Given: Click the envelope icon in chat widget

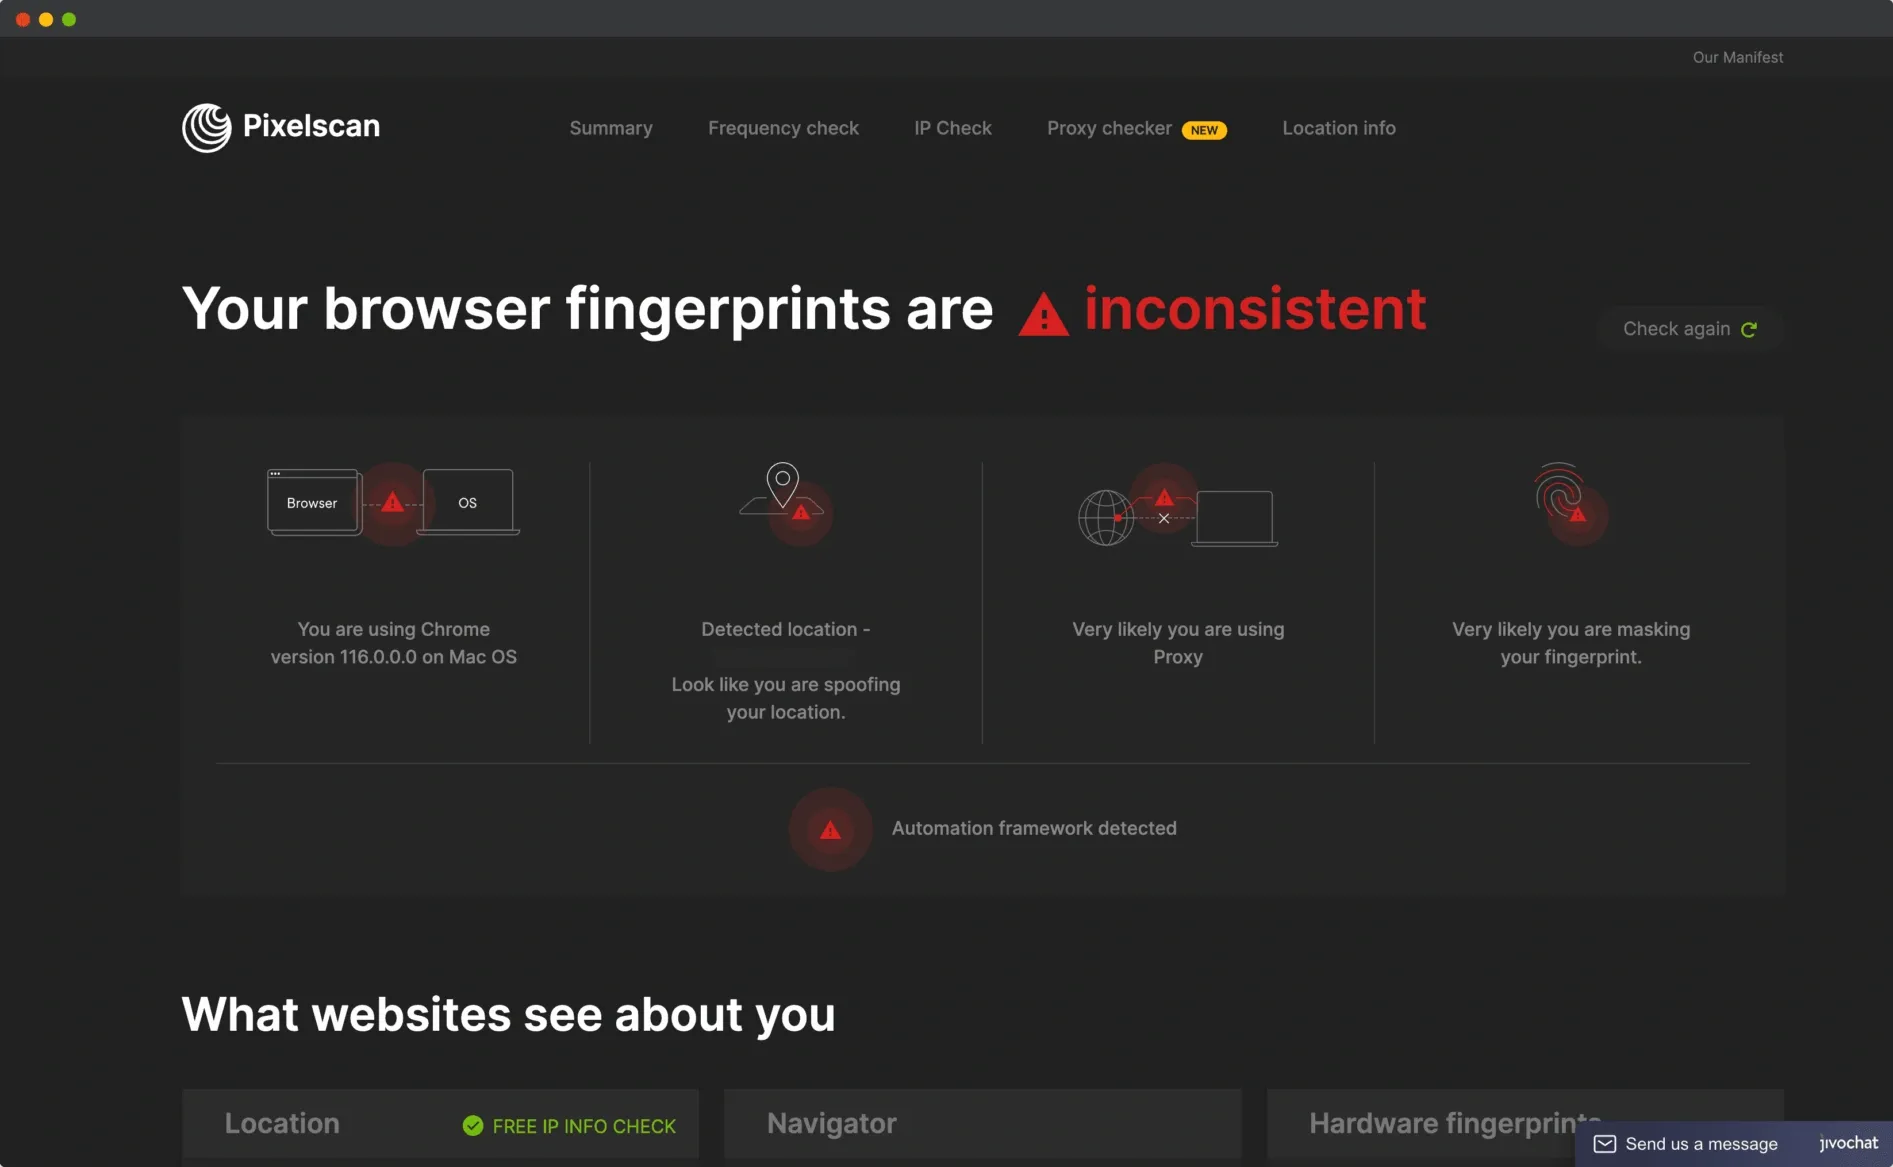Looking at the screenshot, I should pos(1604,1144).
